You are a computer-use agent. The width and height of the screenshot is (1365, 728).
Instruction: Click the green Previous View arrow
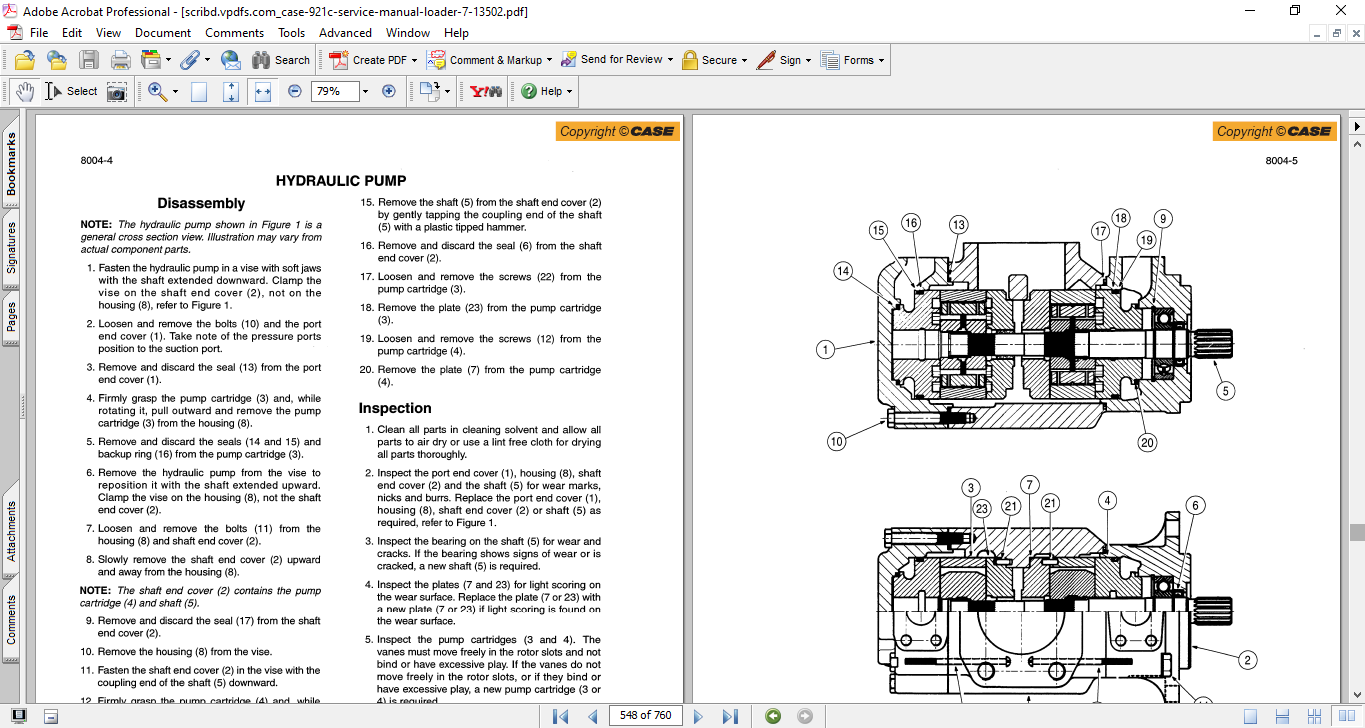click(x=773, y=716)
